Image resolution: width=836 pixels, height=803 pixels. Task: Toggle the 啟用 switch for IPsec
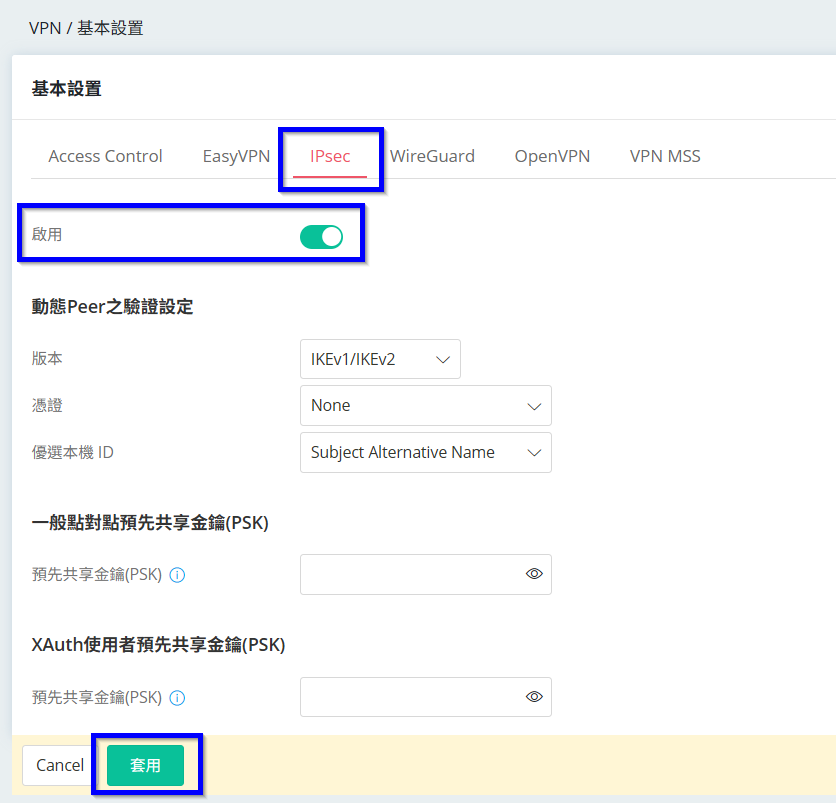pos(321,236)
